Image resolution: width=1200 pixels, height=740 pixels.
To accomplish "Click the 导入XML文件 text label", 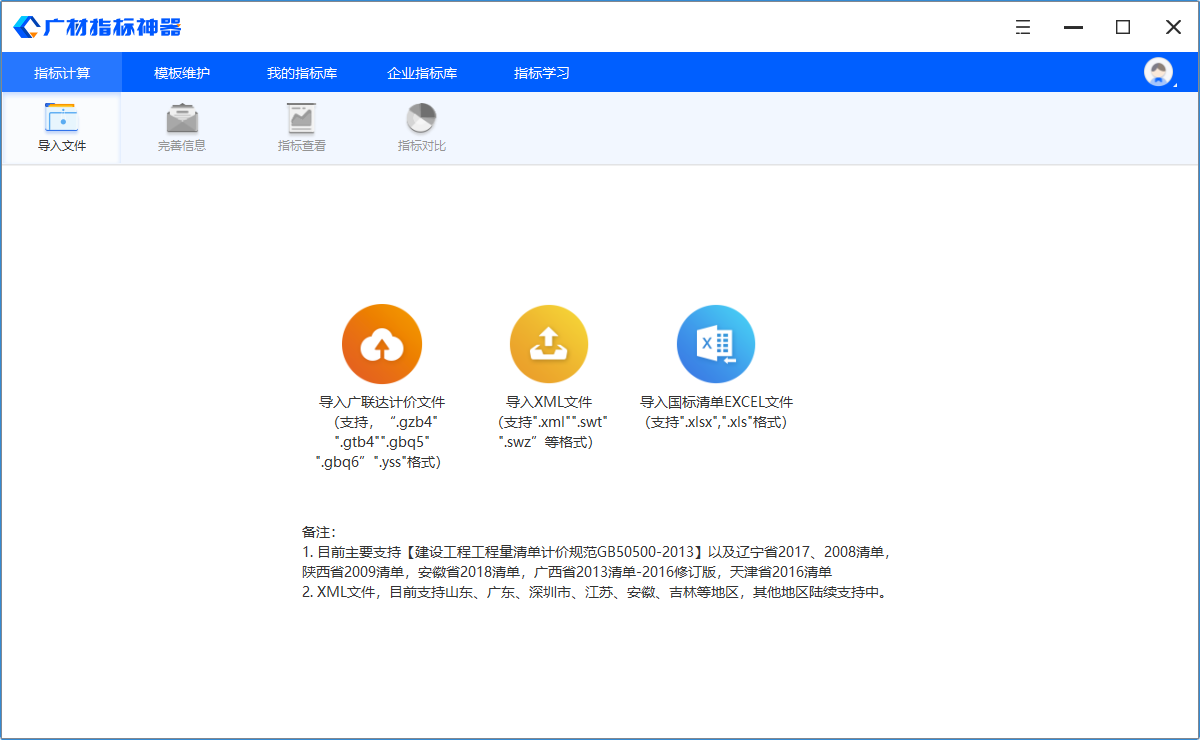I will click(549, 402).
